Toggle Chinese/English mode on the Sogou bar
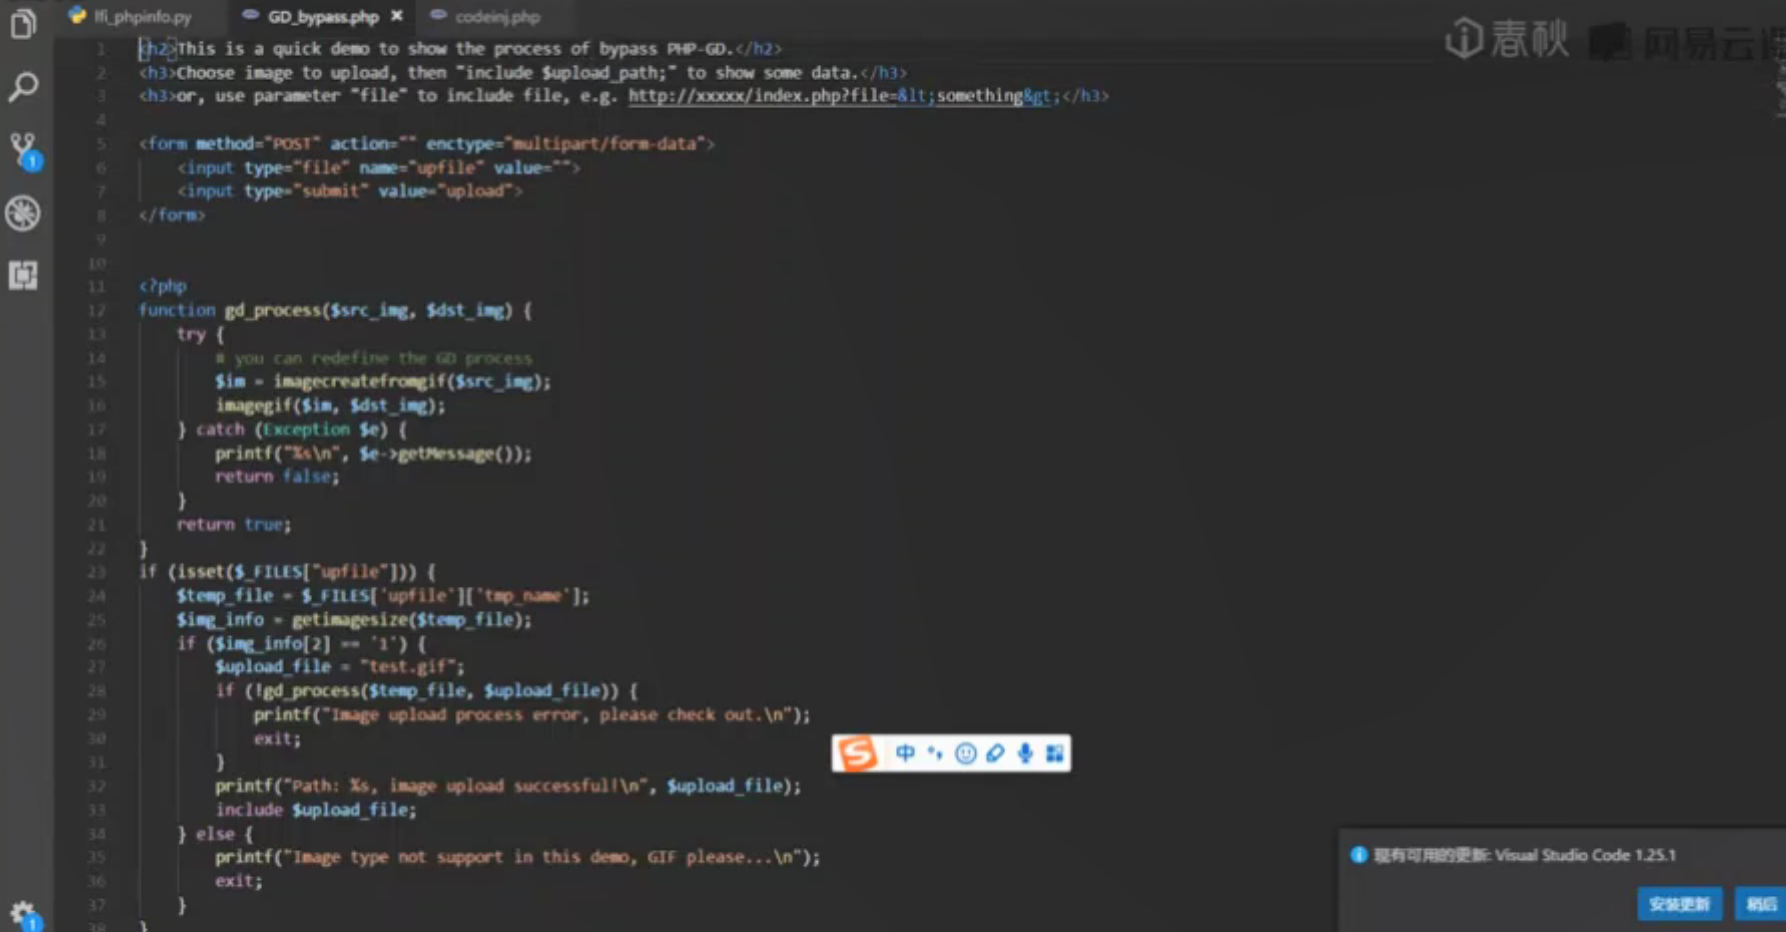Viewport: 1786px width, 932px height. pos(905,753)
